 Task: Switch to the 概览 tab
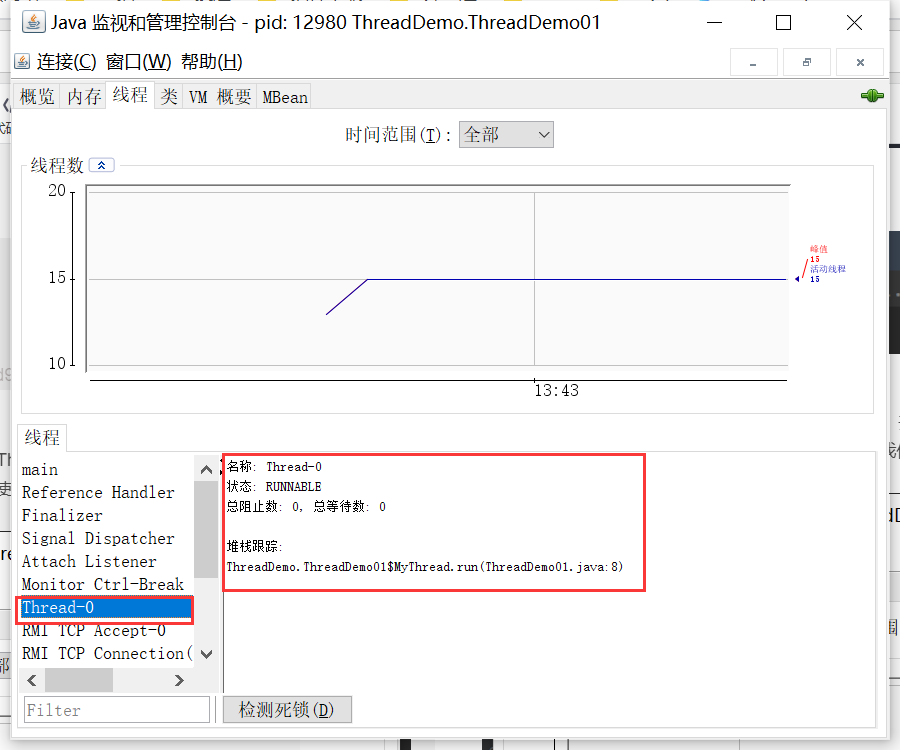(x=37, y=96)
